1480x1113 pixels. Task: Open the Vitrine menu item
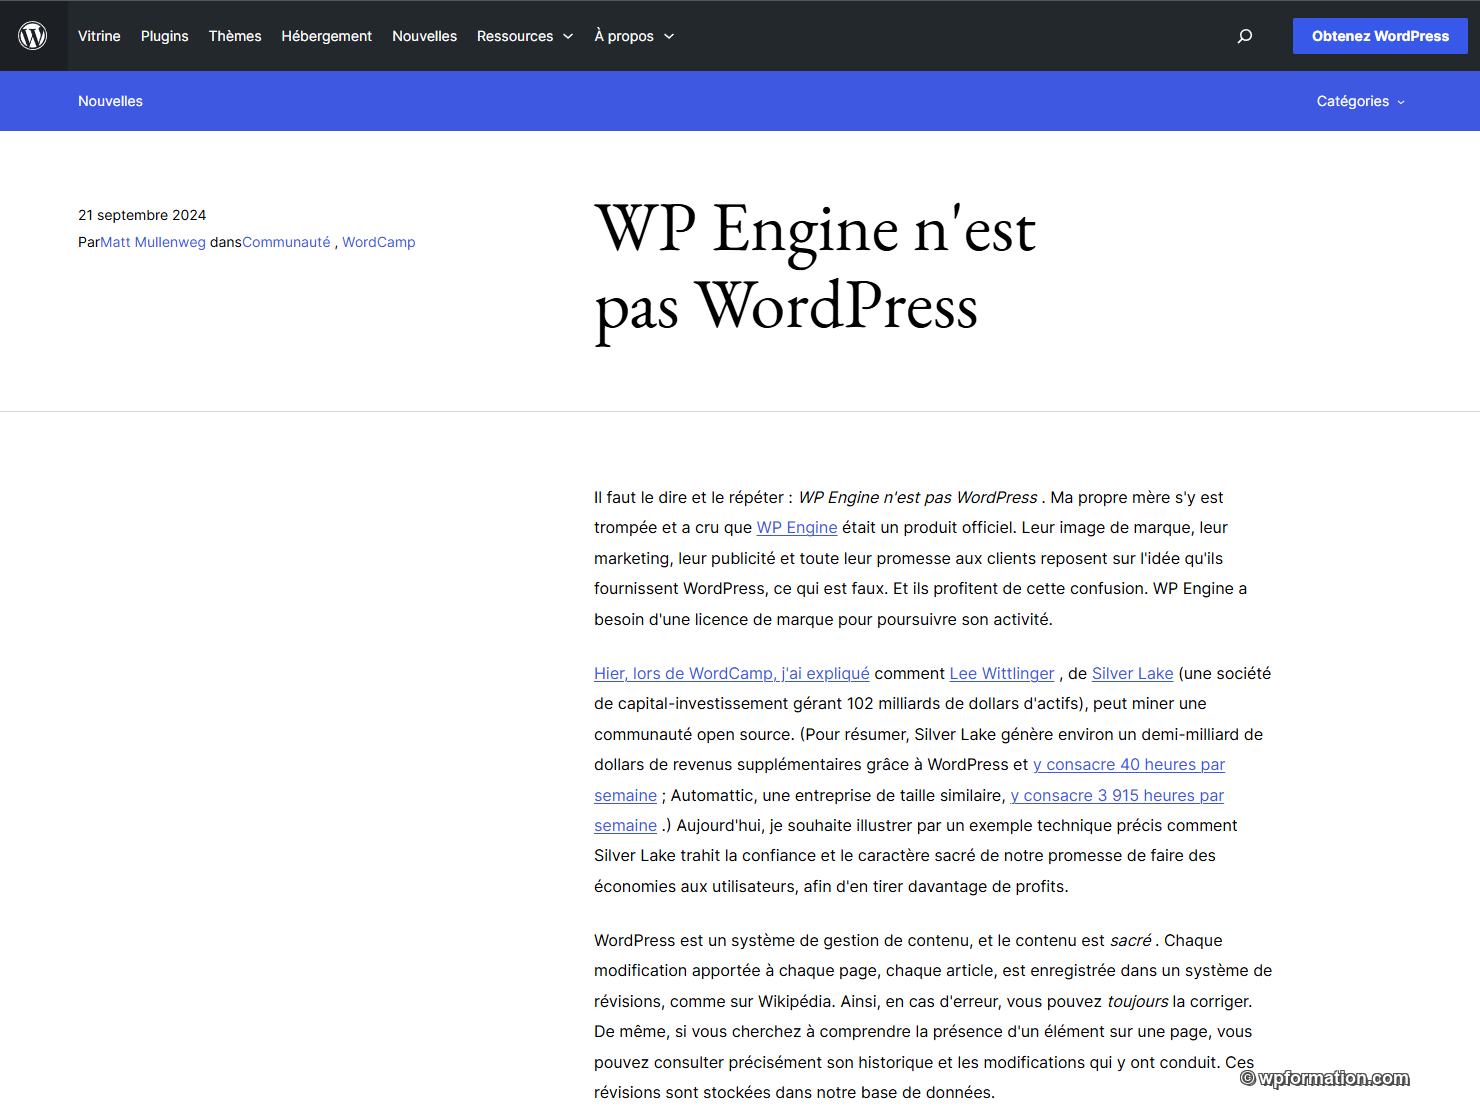(x=99, y=36)
